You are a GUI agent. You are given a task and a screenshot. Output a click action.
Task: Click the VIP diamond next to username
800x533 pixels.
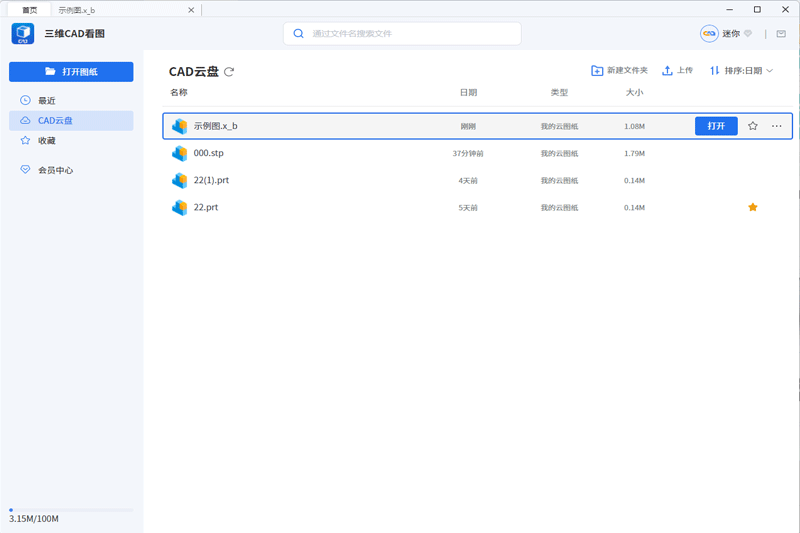(x=748, y=34)
